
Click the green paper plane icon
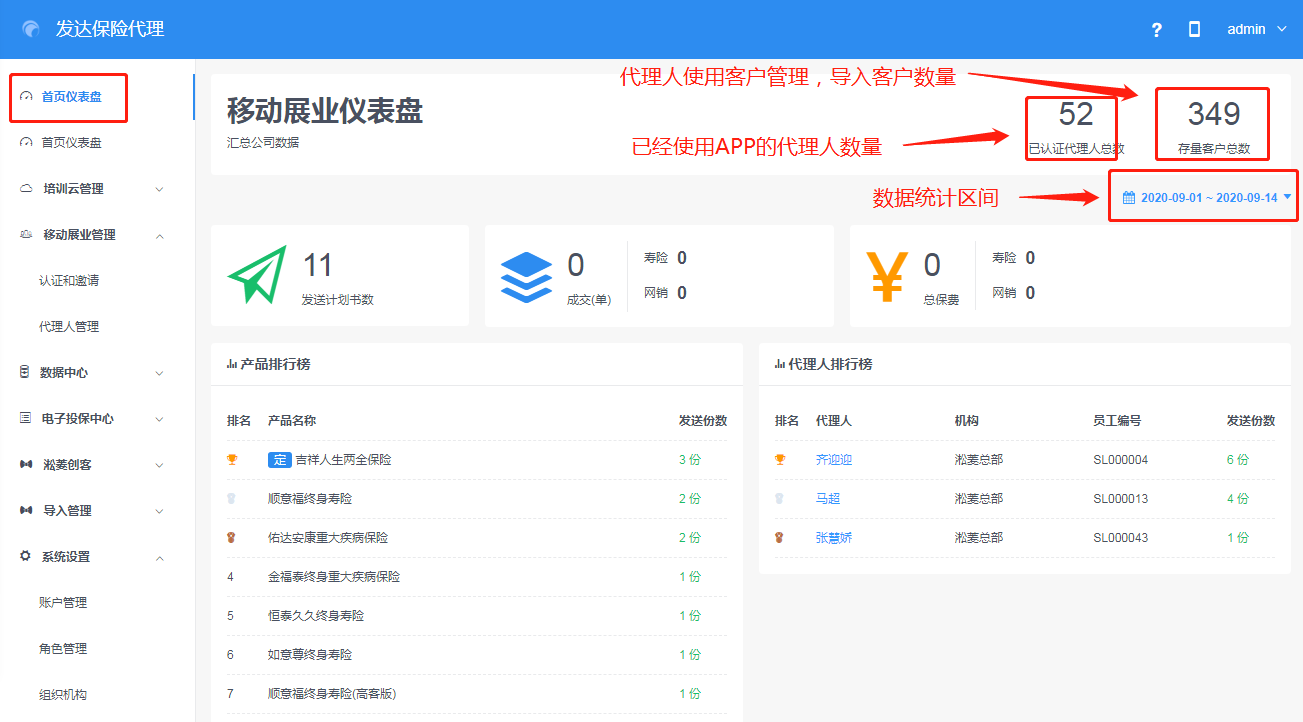(x=257, y=275)
